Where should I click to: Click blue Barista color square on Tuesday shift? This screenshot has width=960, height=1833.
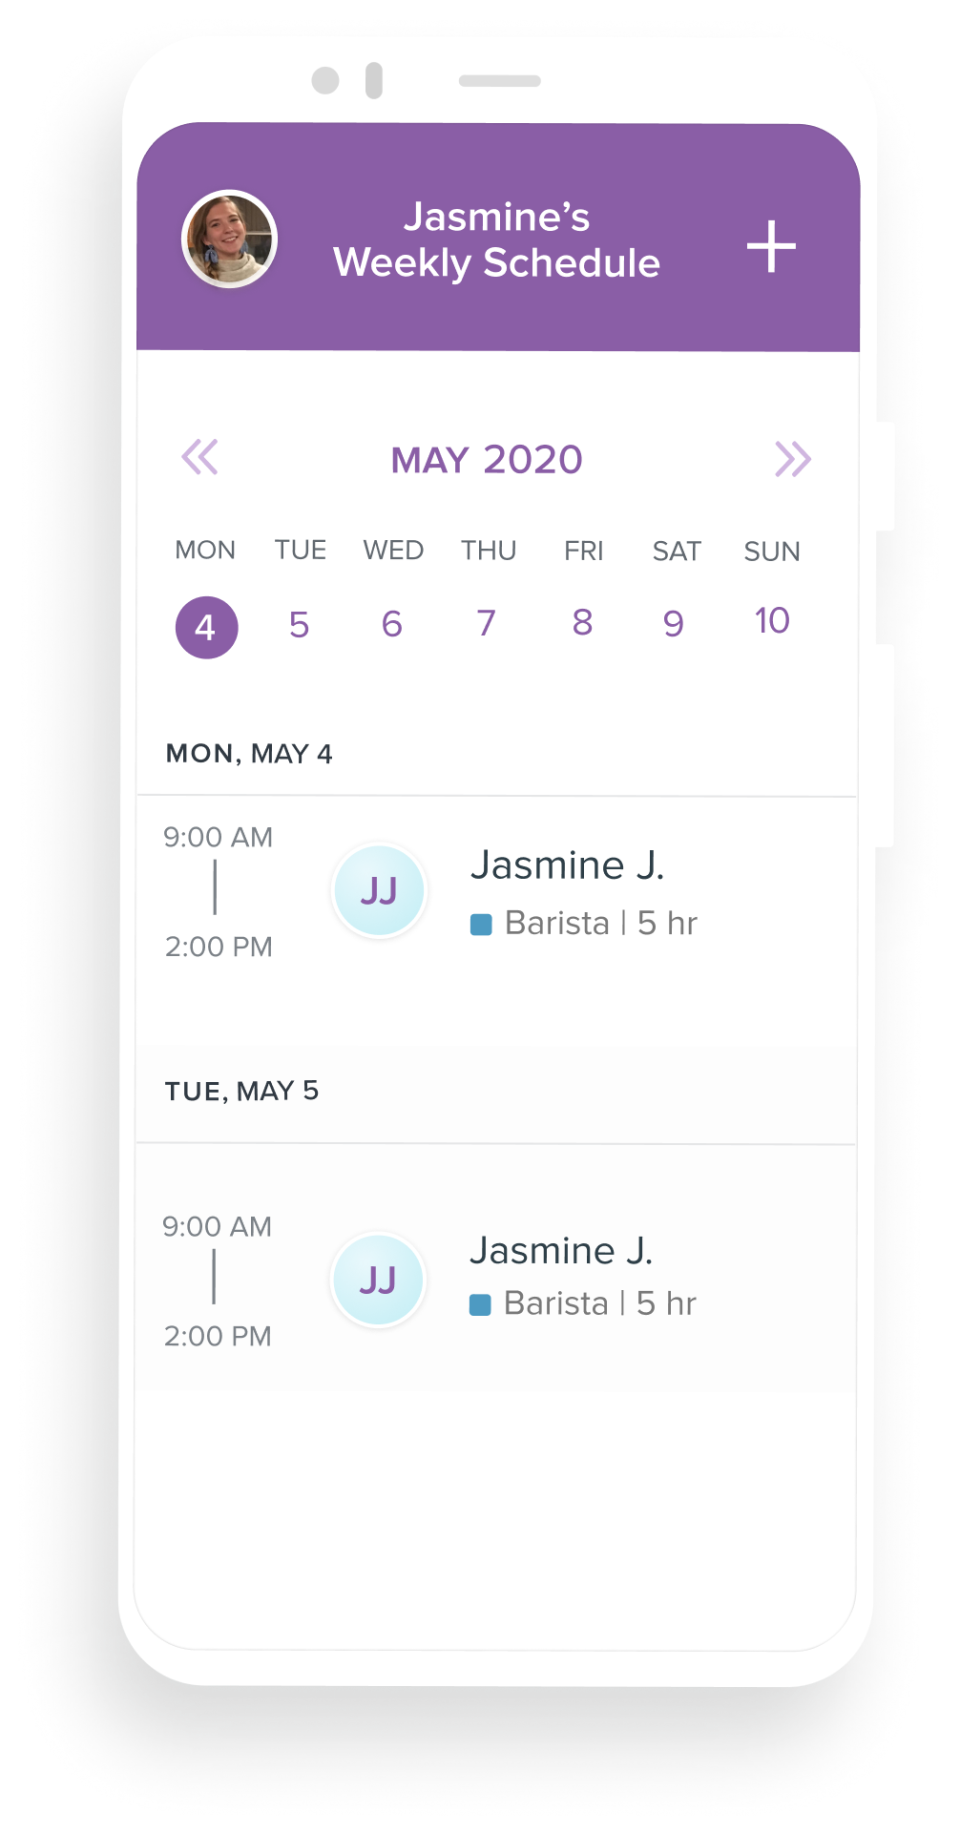click(480, 1304)
